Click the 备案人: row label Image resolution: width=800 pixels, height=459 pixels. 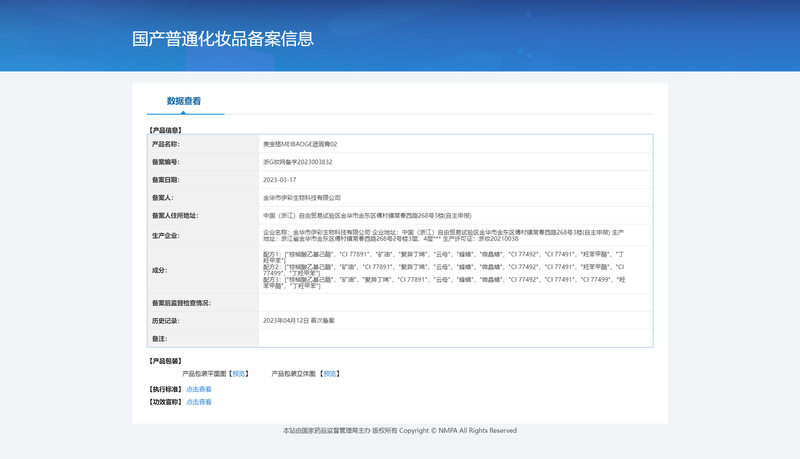coord(162,198)
